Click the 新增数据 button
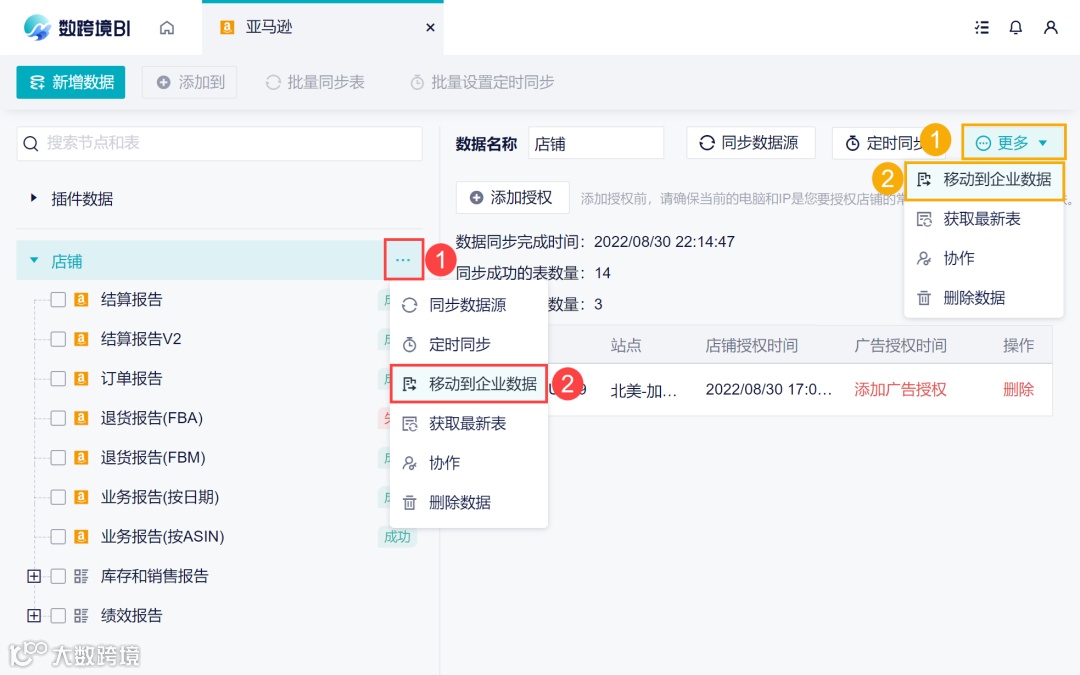This screenshot has width=1080, height=675. tap(71, 82)
